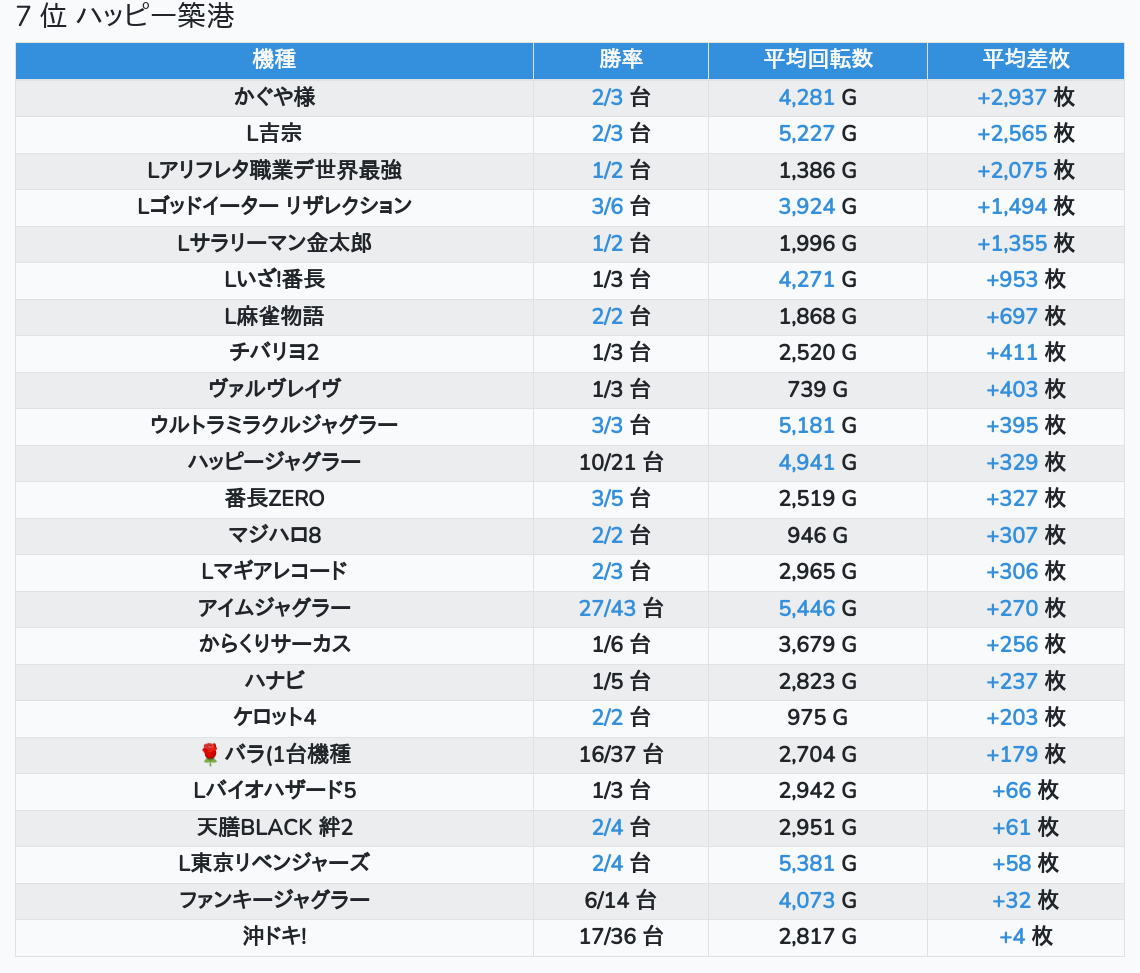Select the Lサラリーマン金太郎 machine name

pos(274,243)
